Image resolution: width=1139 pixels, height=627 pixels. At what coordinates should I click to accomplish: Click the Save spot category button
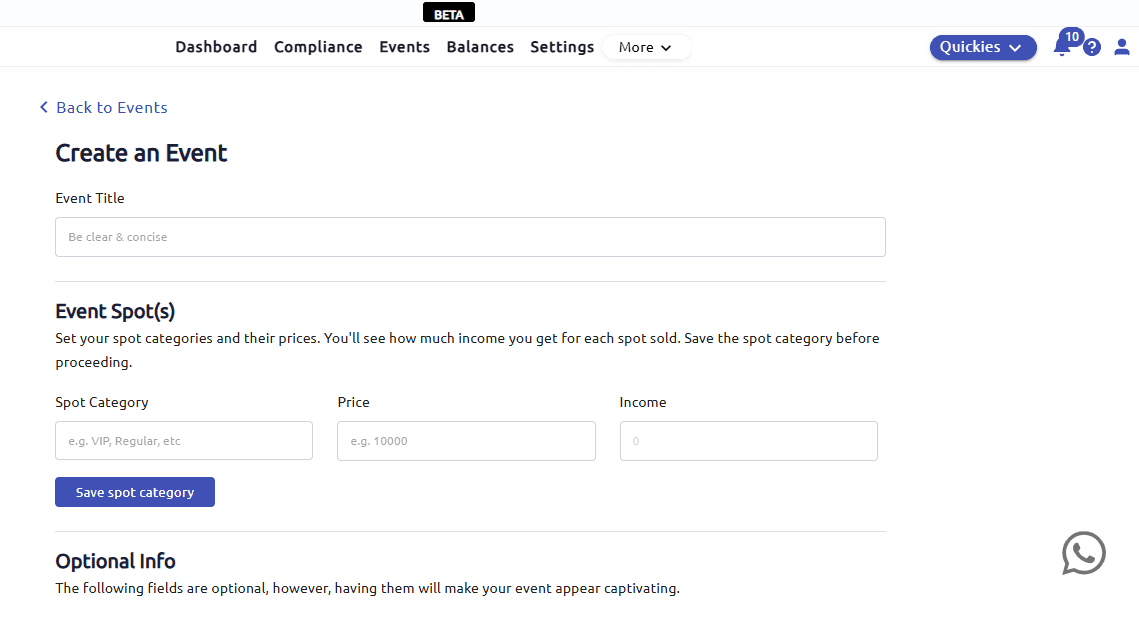click(135, 492)
